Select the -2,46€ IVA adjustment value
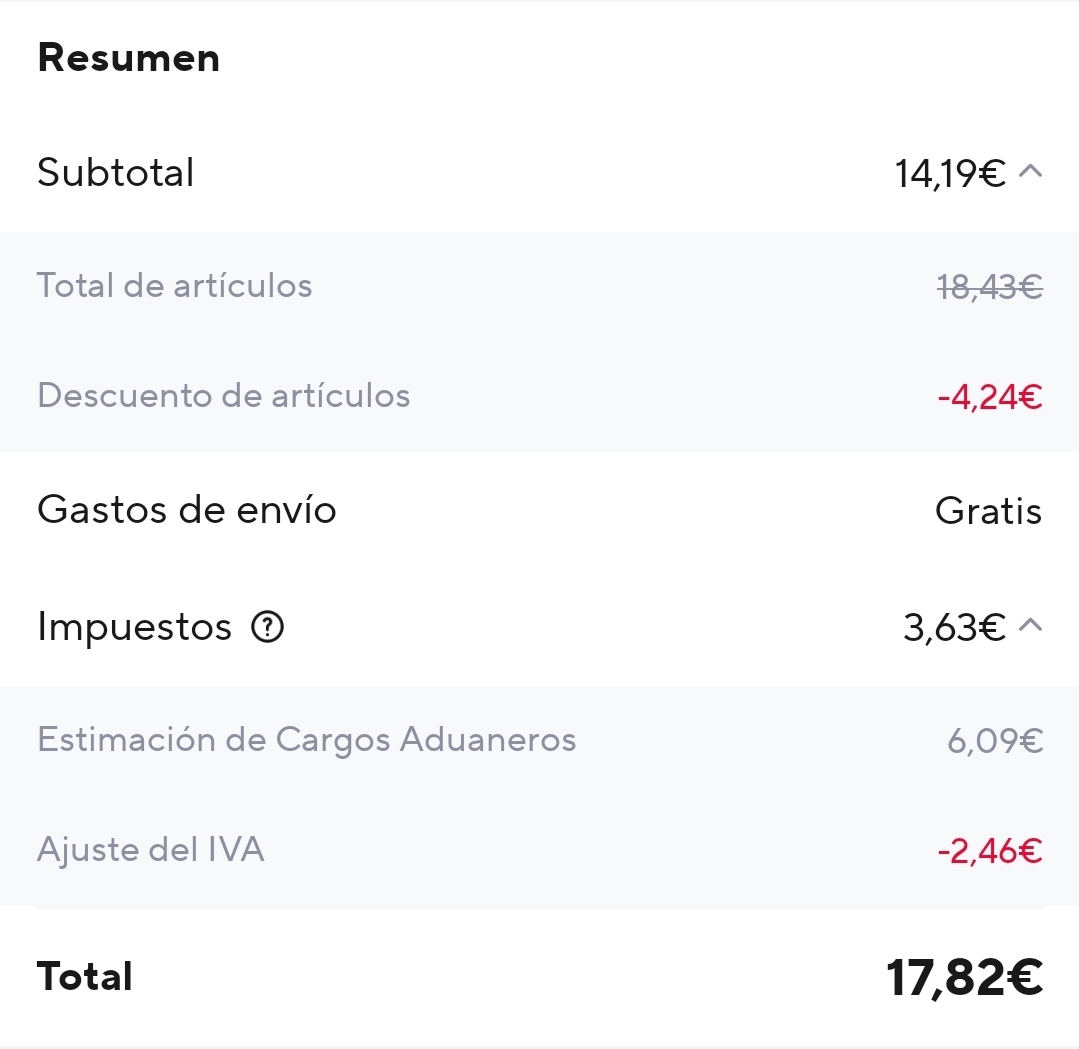This screenshot has height=1049, width=1079. [x=990, y=851]
